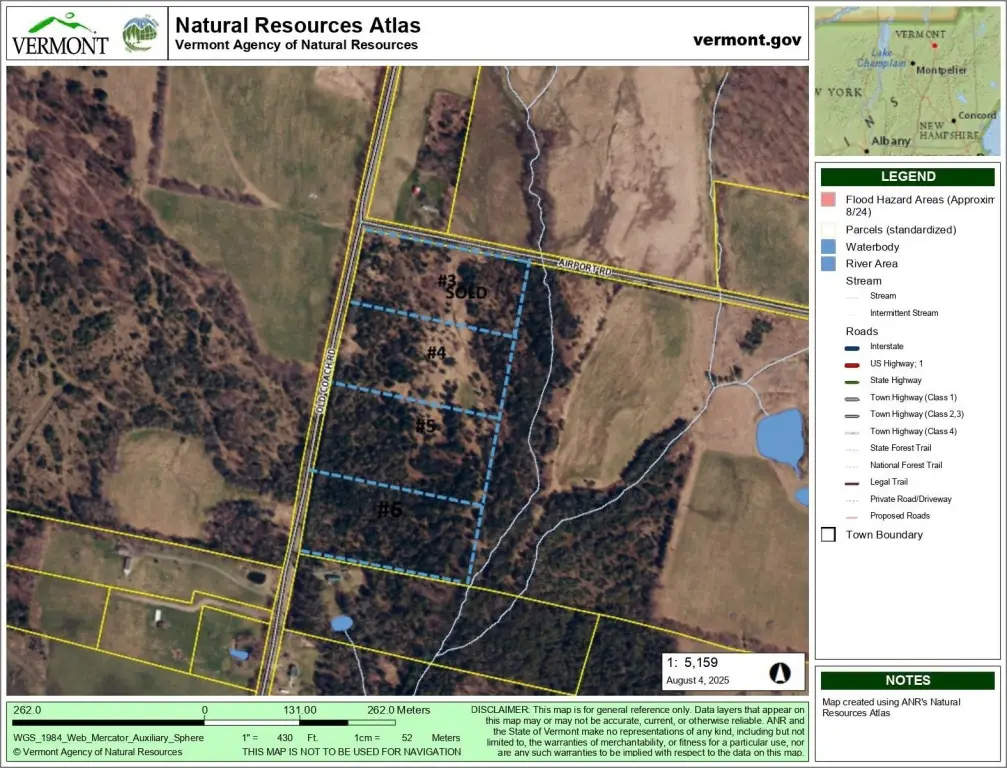Click the Natural Resources Atlas title
The width and height of the screenshot is (1007, 768).
coord(298,26)
